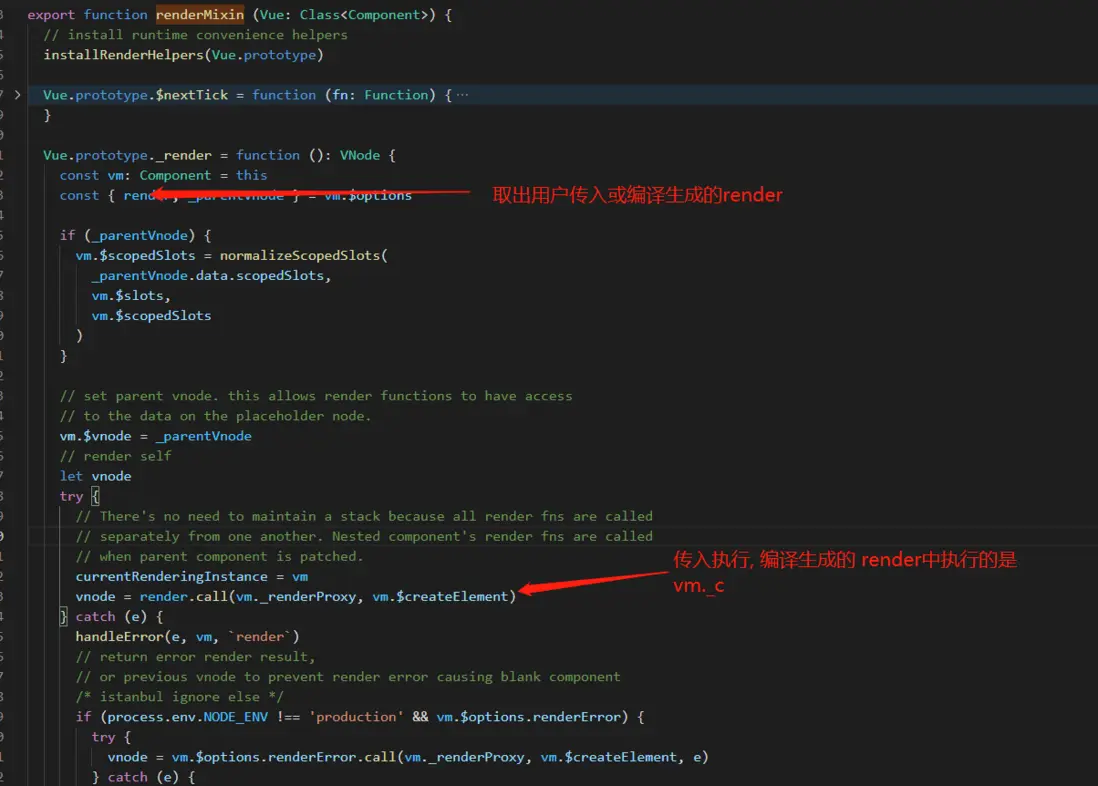Click the 'install runtime convenience helpers' comment
The image size is (1098, 786).
[195, 35]
